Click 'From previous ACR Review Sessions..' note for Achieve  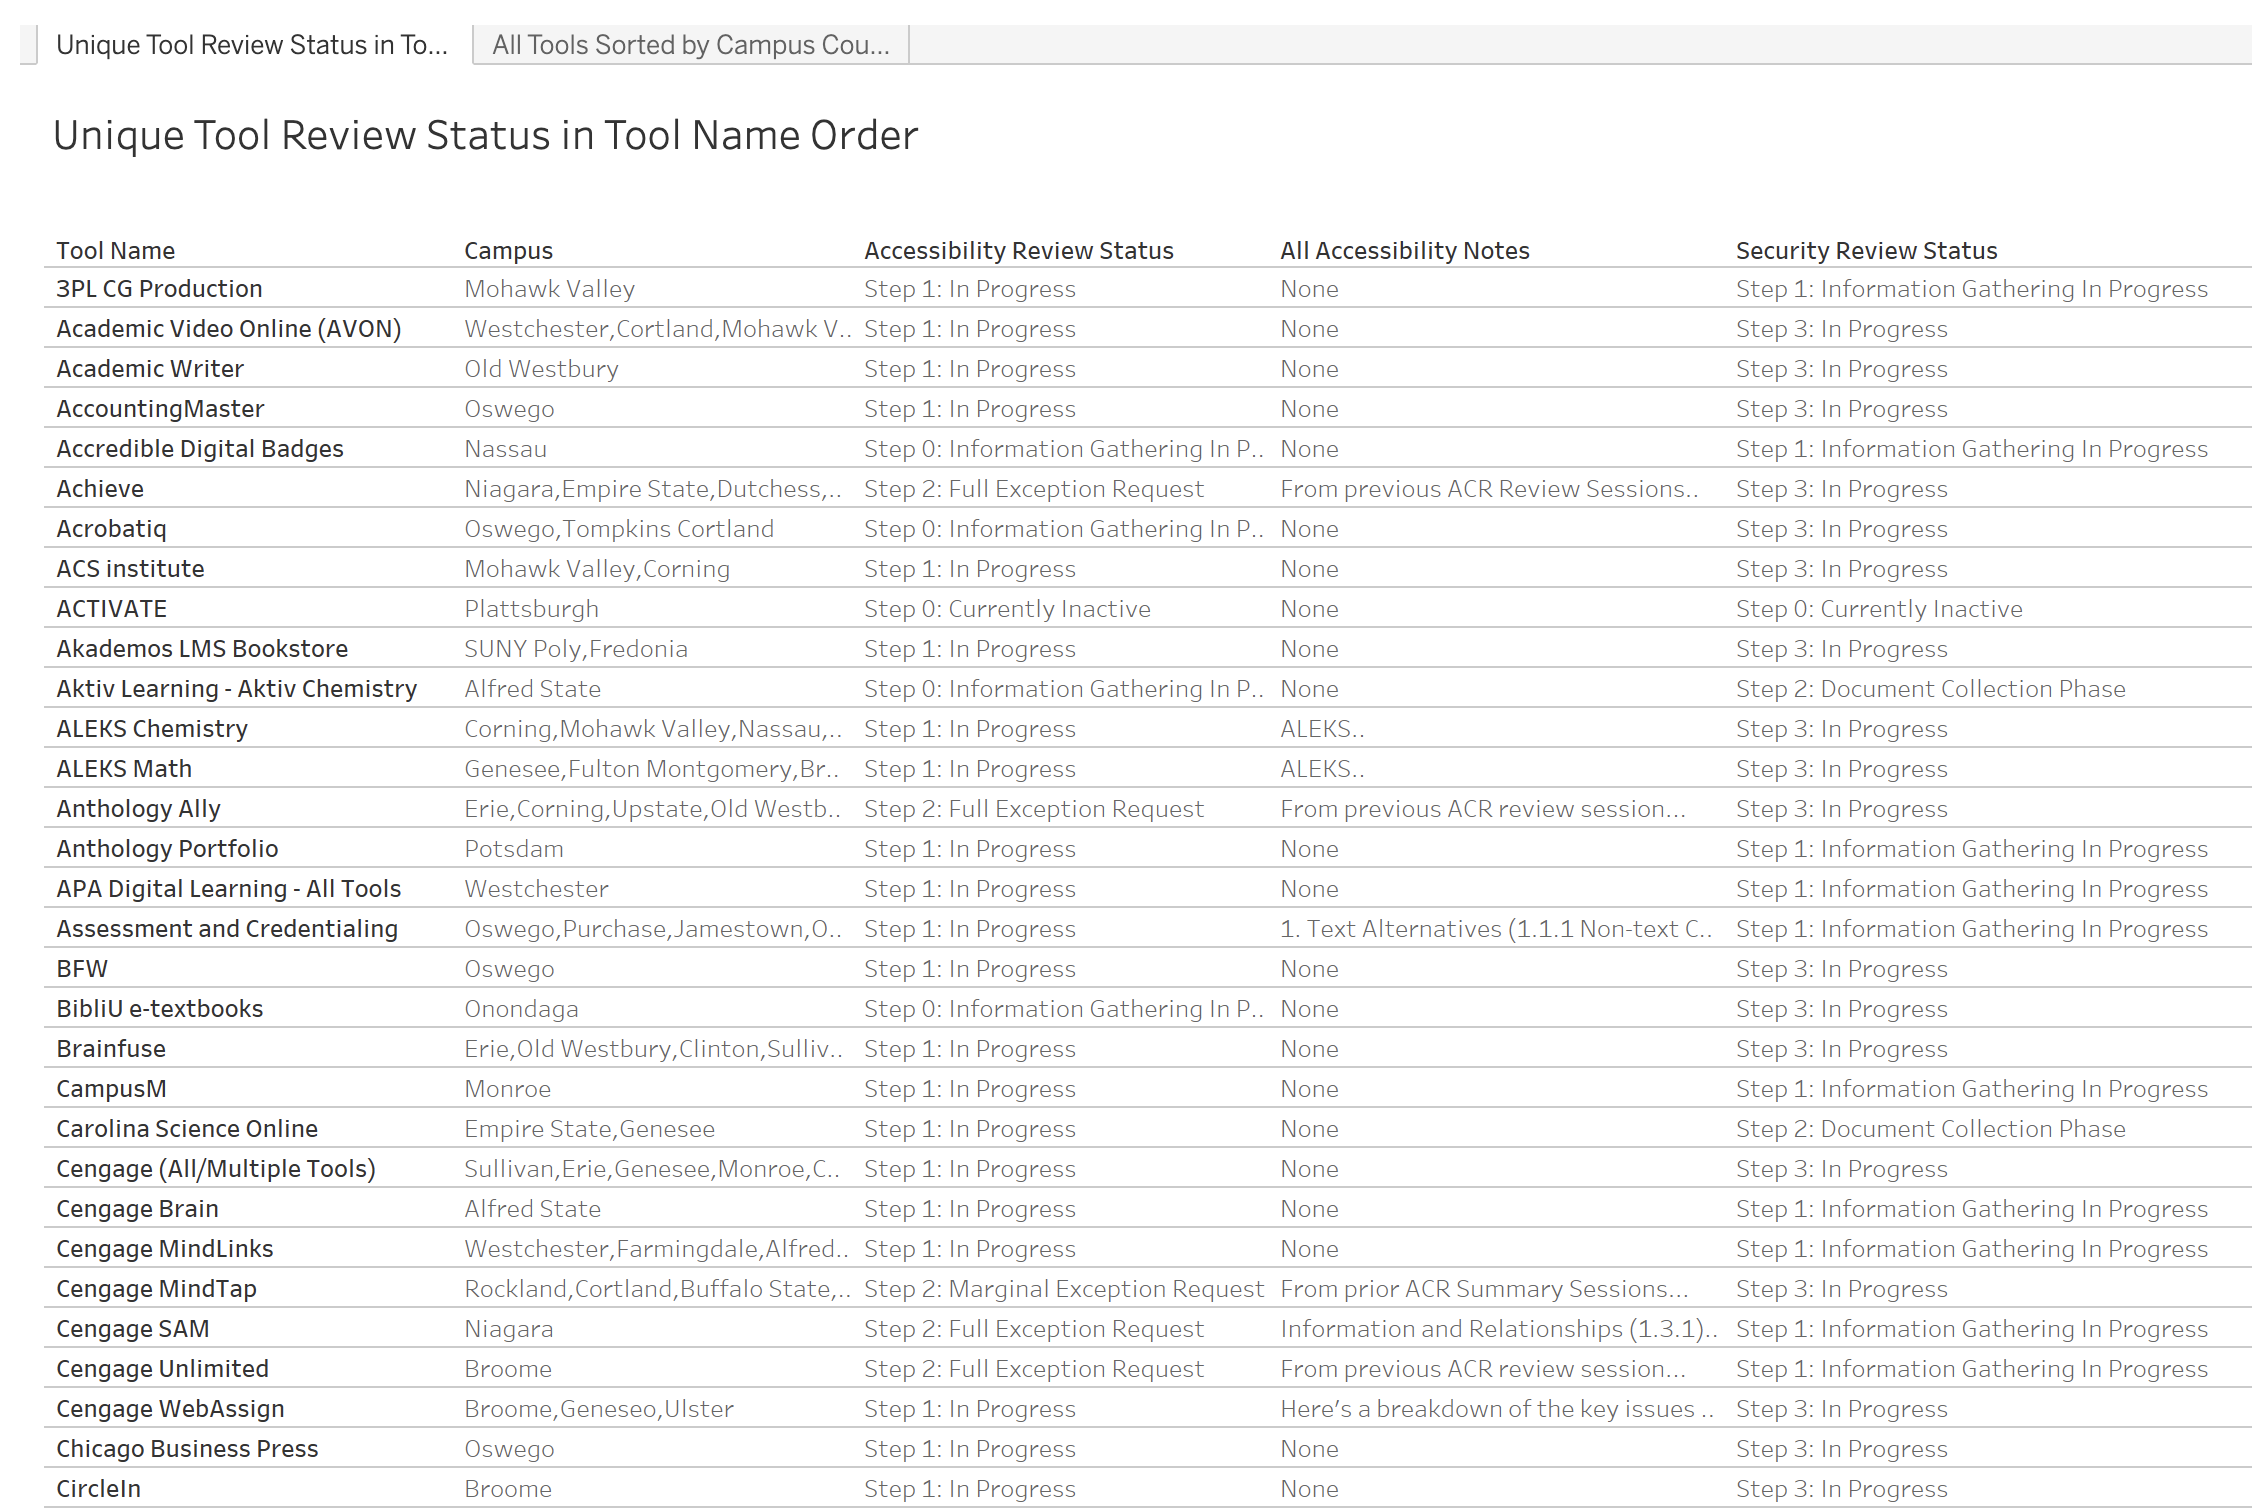(1489, 489)
